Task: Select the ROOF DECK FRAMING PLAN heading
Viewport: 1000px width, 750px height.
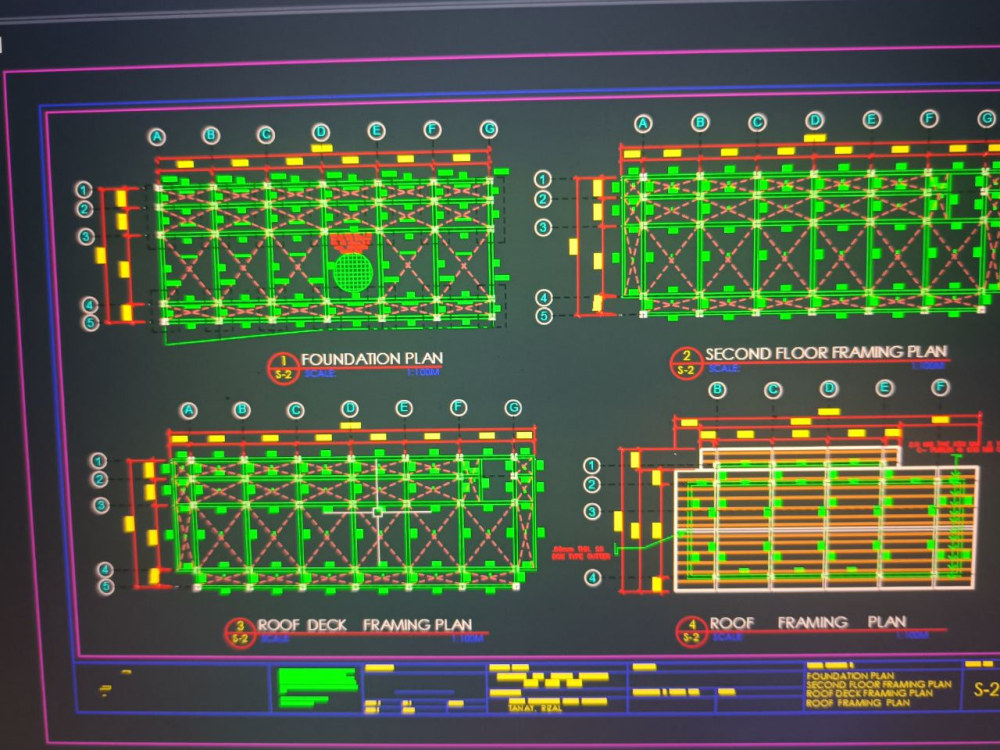Action: 366,624
